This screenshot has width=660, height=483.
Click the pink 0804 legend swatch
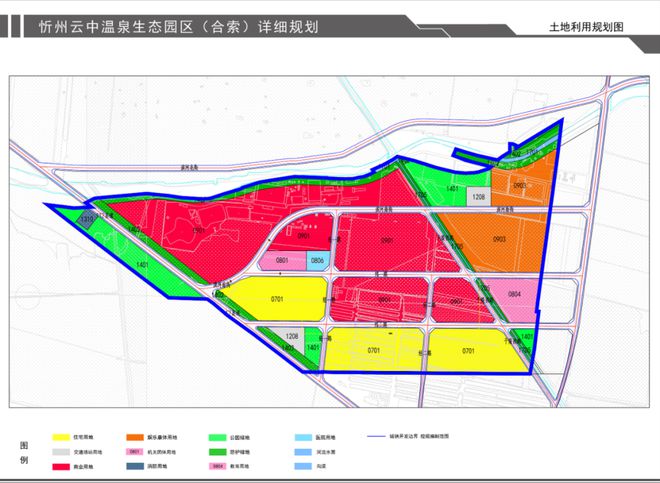click(217, 467)
